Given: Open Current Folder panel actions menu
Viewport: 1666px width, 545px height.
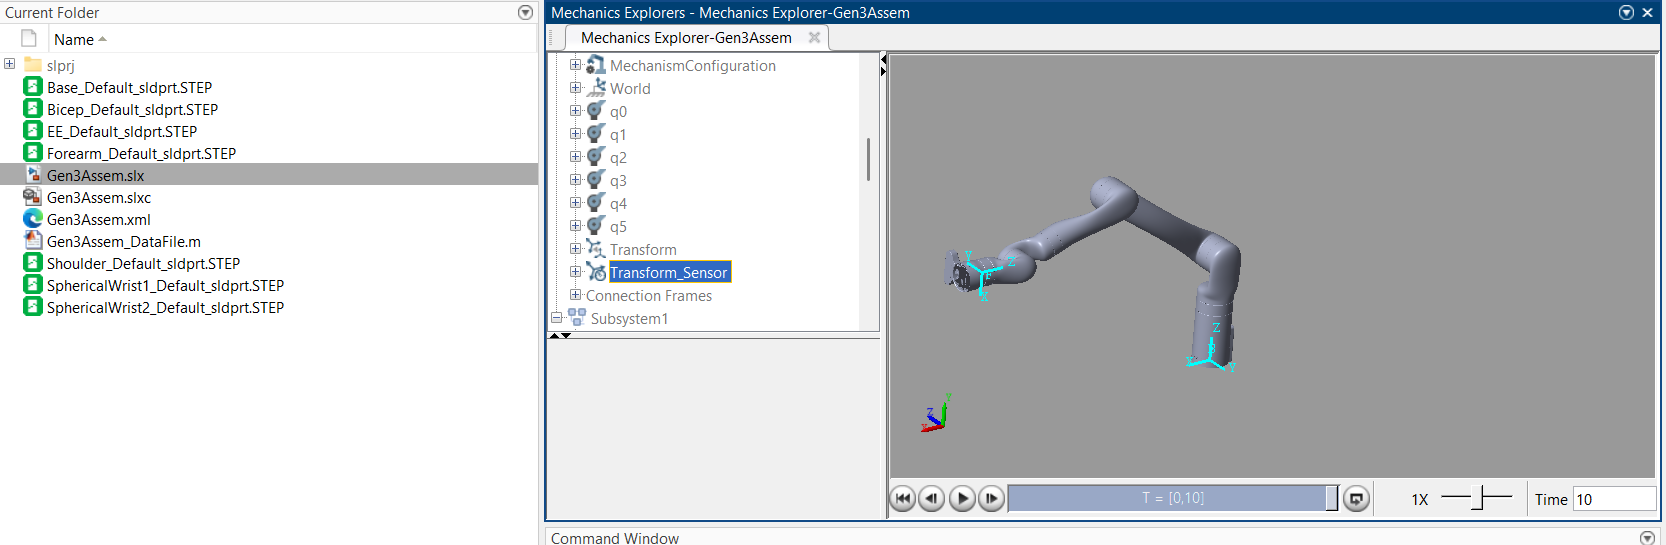Looking at the screenshot, I should pyautogui.click(x=525, y=13).
